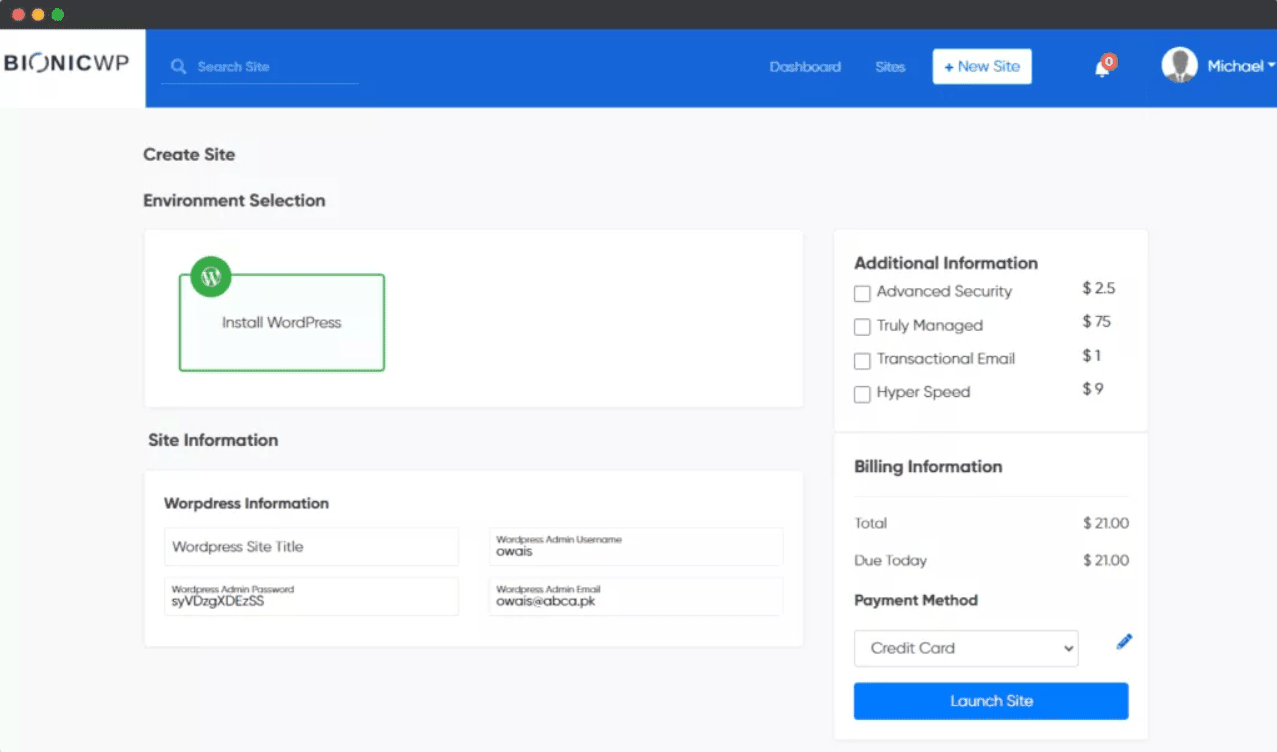Click the $ 2.5 price
Image resolution: width=1277 pixels, height=752 pixels.
1098,288
